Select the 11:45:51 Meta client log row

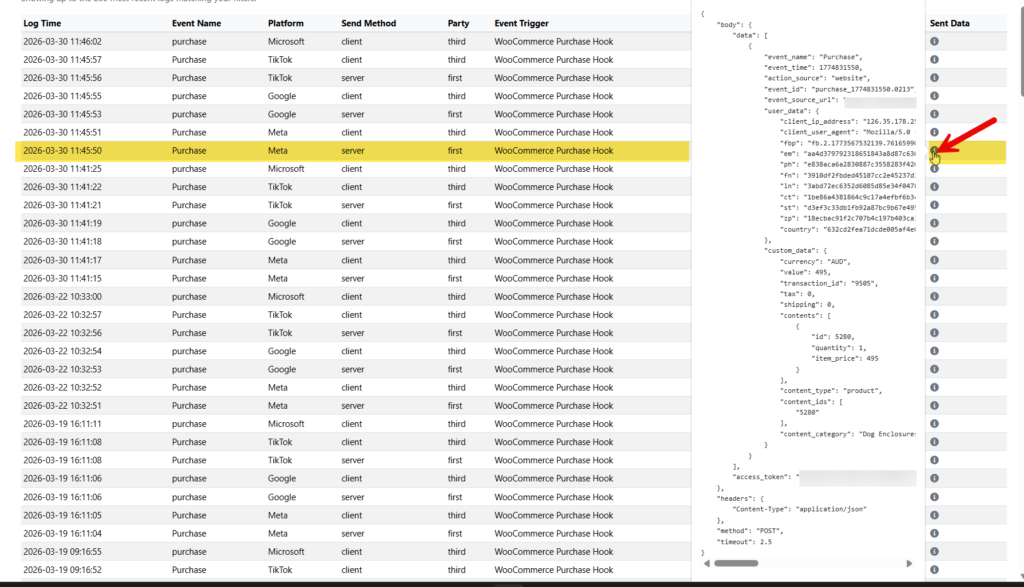[x=300, y=133]
